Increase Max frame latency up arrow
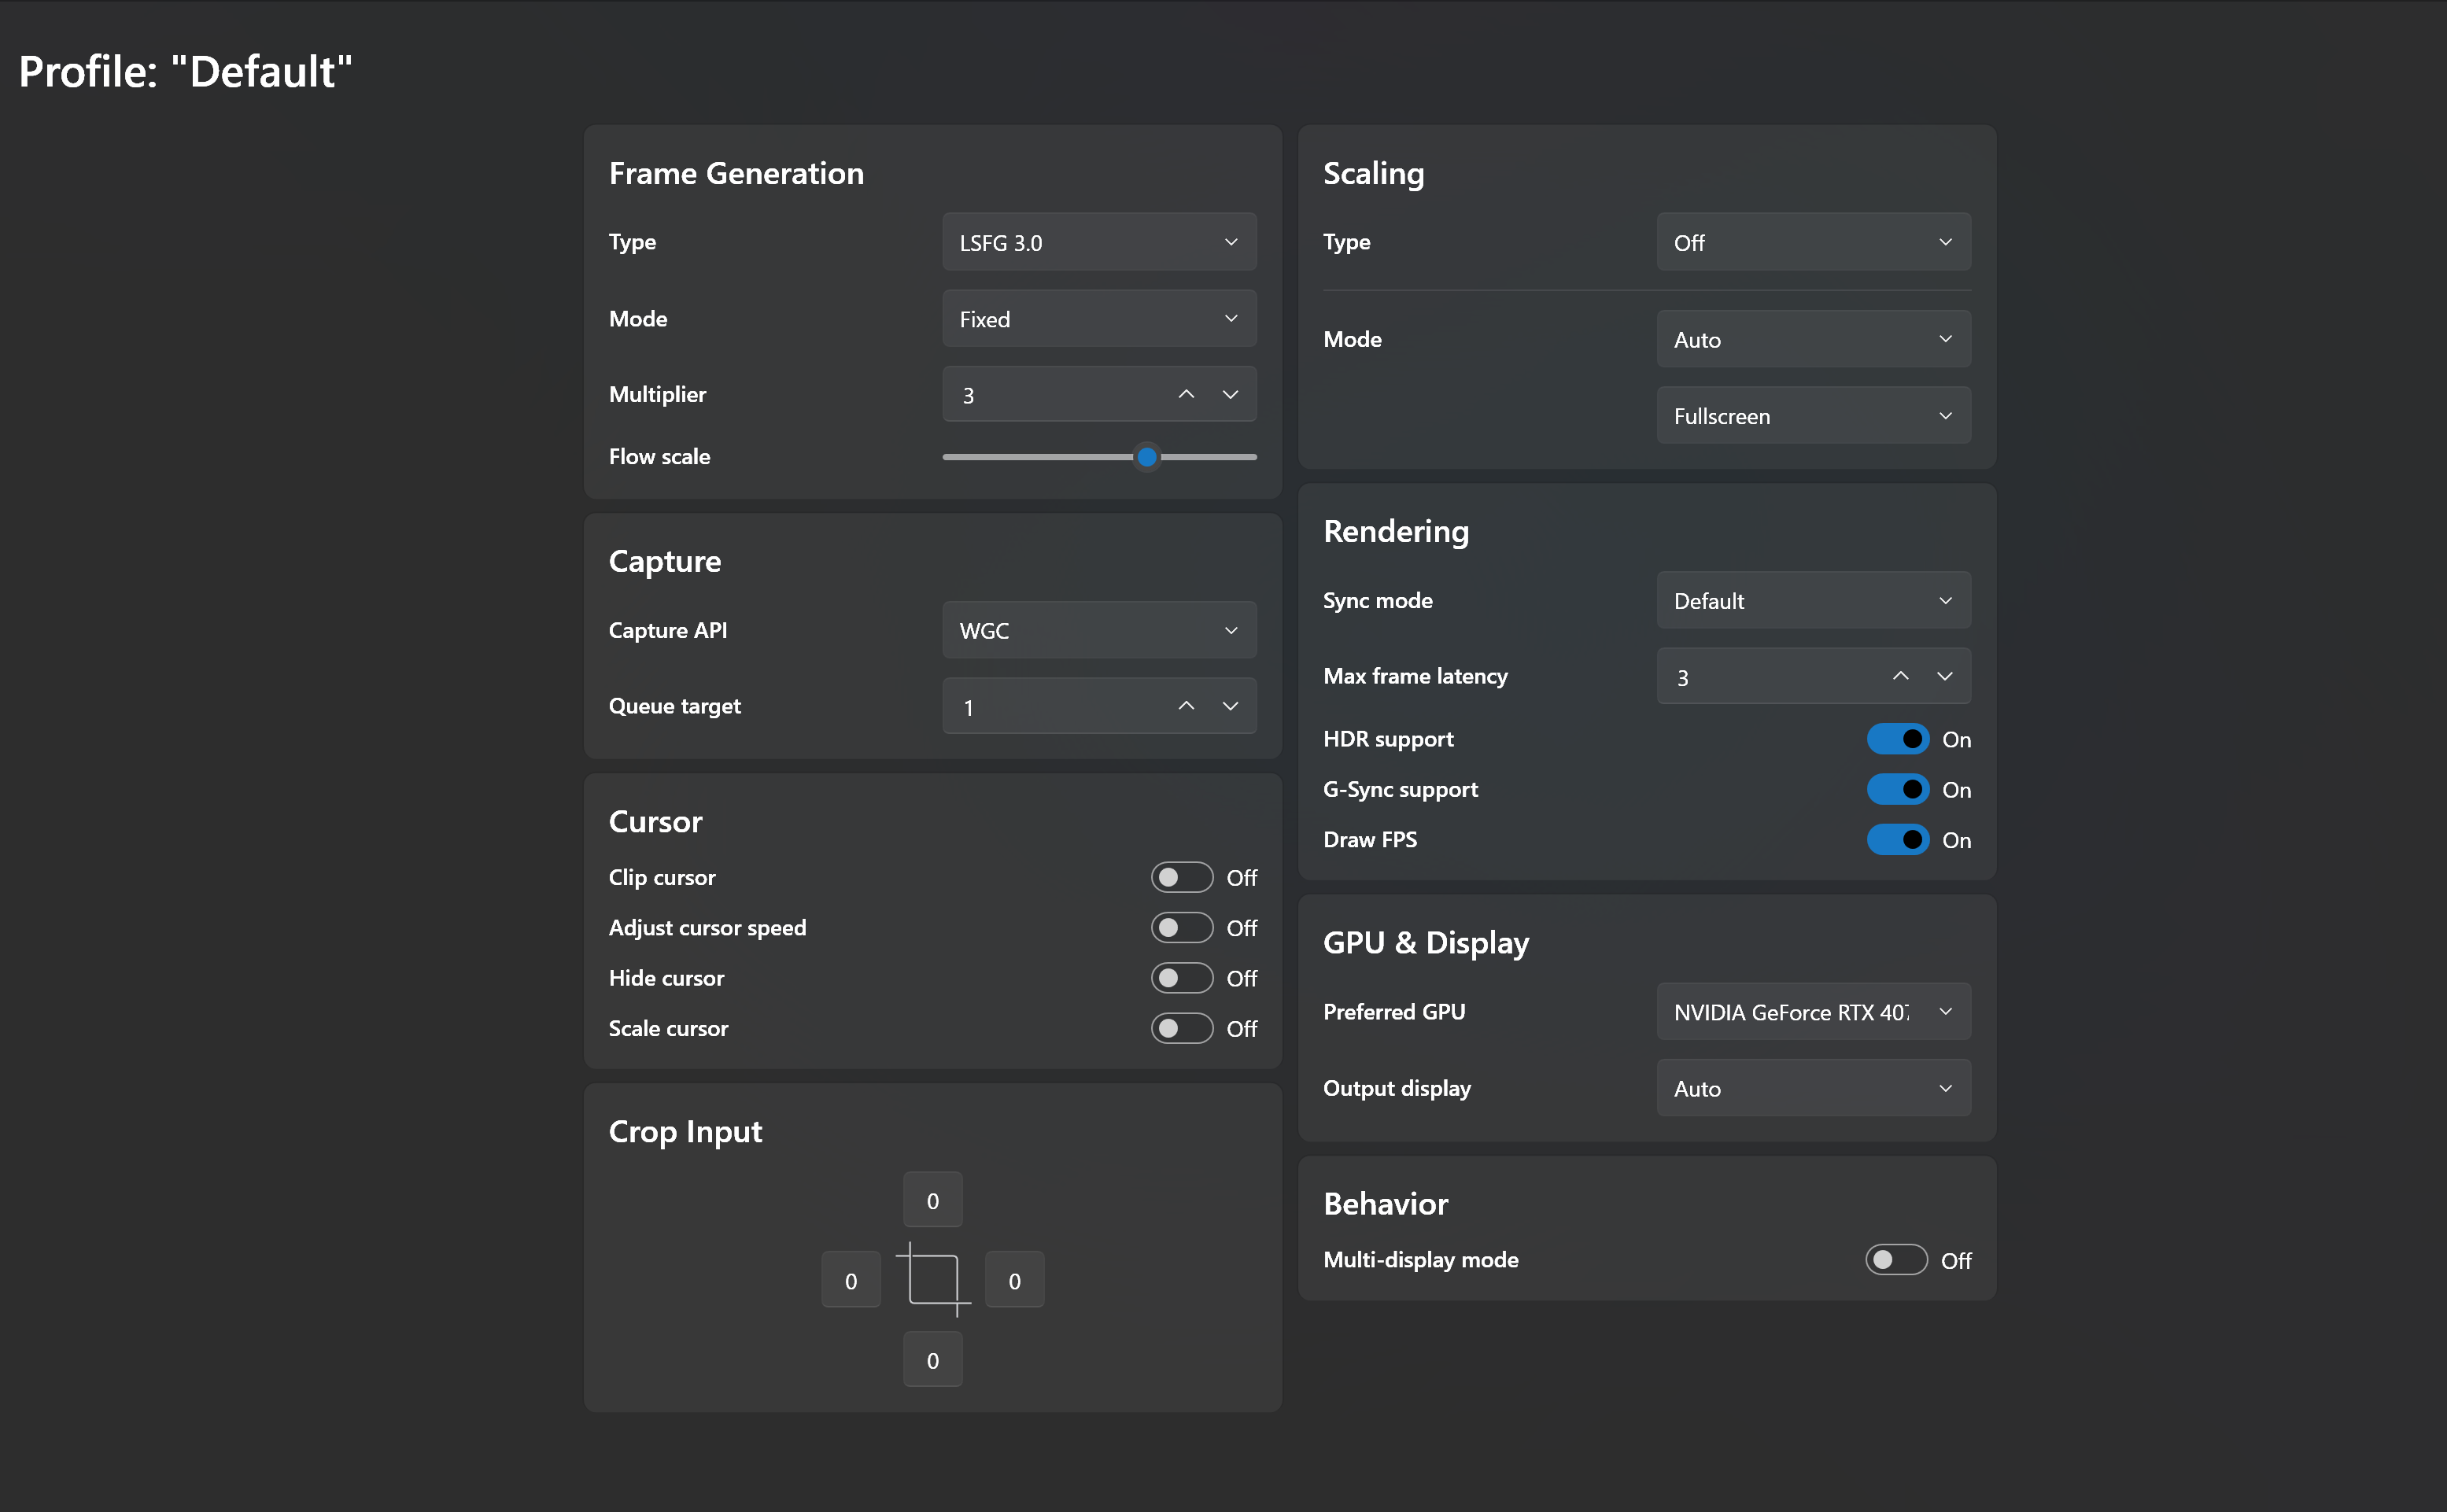This screenshot has height=1512, width=2447. (x=1900, y=676)
